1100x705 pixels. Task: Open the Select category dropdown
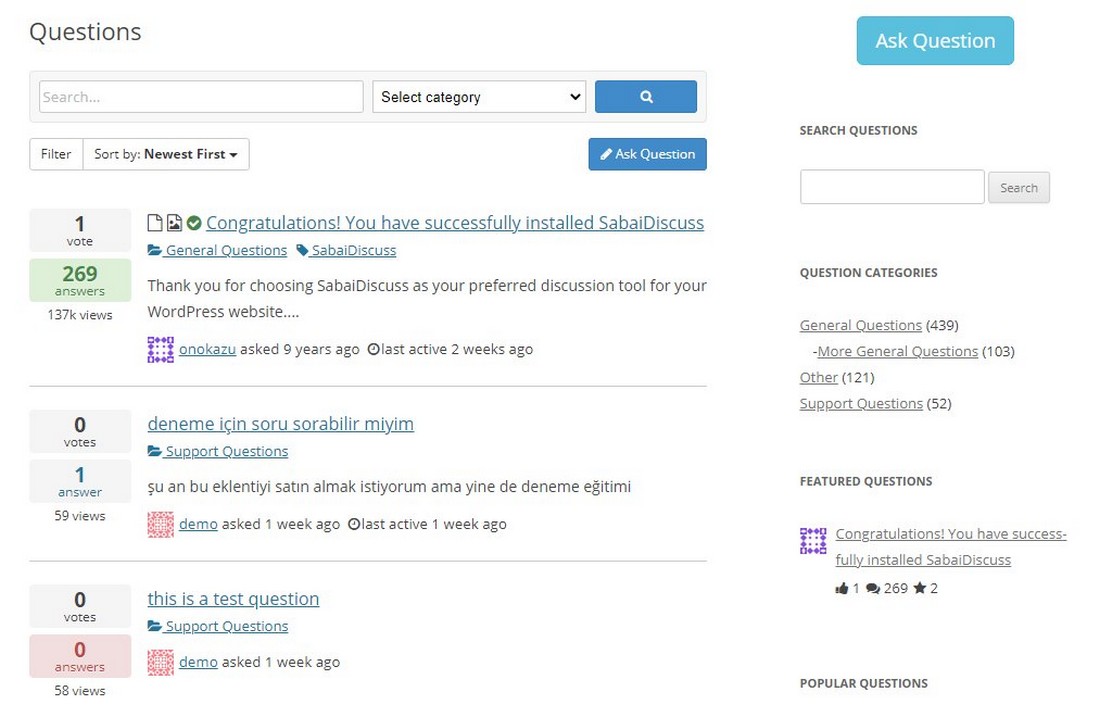coord(479,97)
